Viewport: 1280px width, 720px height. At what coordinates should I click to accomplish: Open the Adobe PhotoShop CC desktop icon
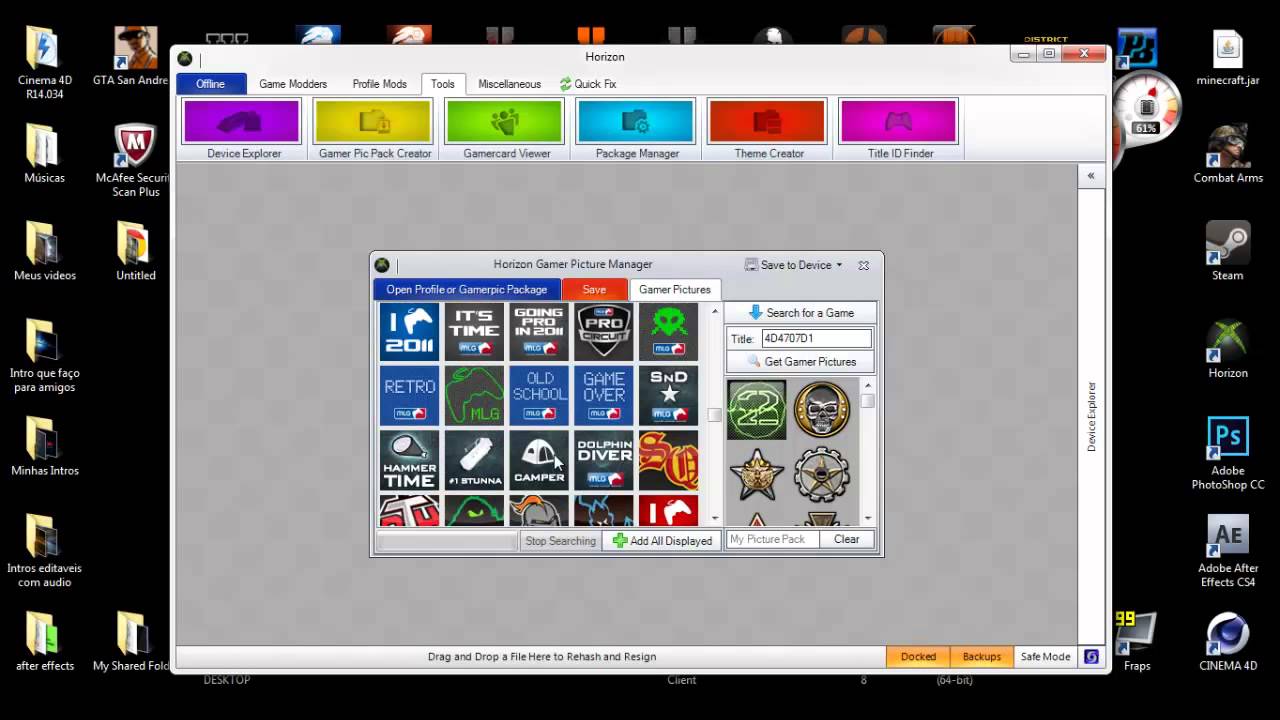(x=1228, y=454)
